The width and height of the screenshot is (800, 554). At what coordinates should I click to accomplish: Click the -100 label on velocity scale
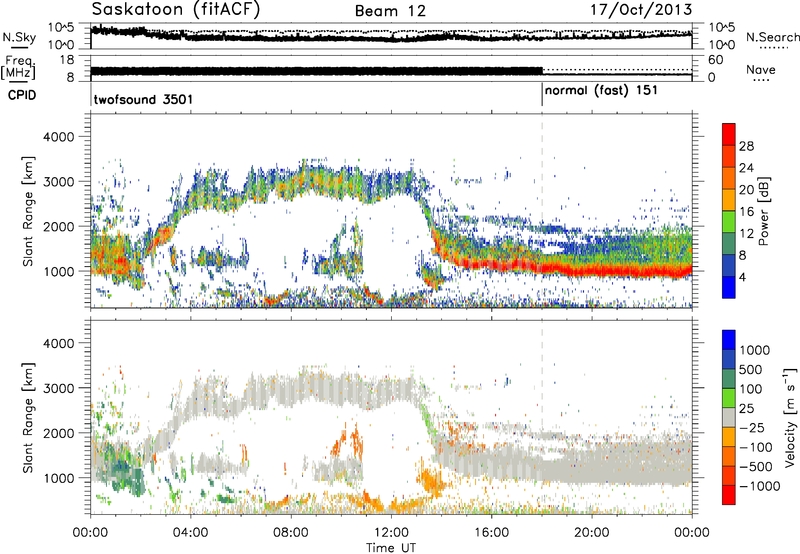click(755, 447)
